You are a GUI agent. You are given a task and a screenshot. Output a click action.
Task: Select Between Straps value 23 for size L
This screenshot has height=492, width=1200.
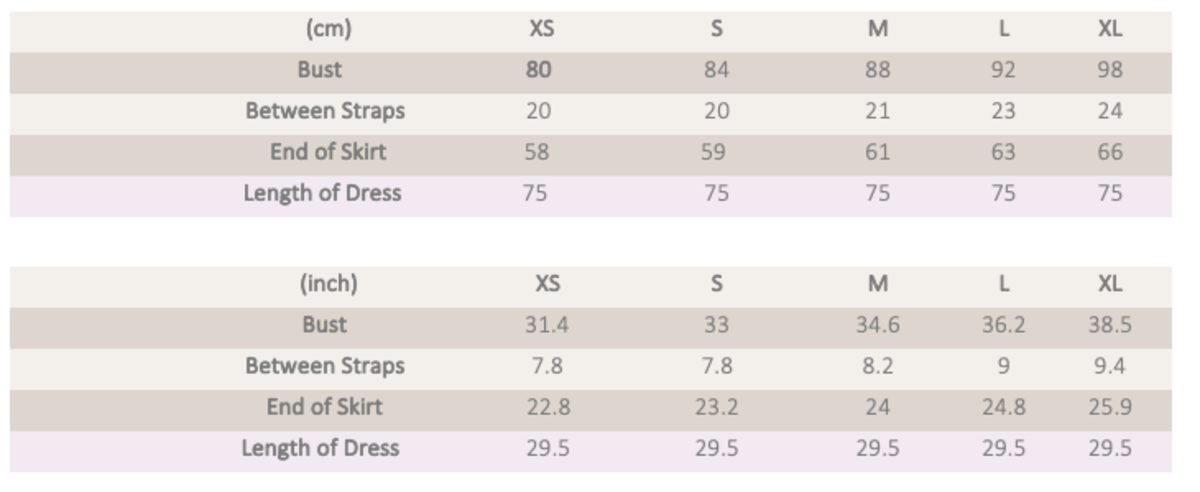click(1003, 111)
